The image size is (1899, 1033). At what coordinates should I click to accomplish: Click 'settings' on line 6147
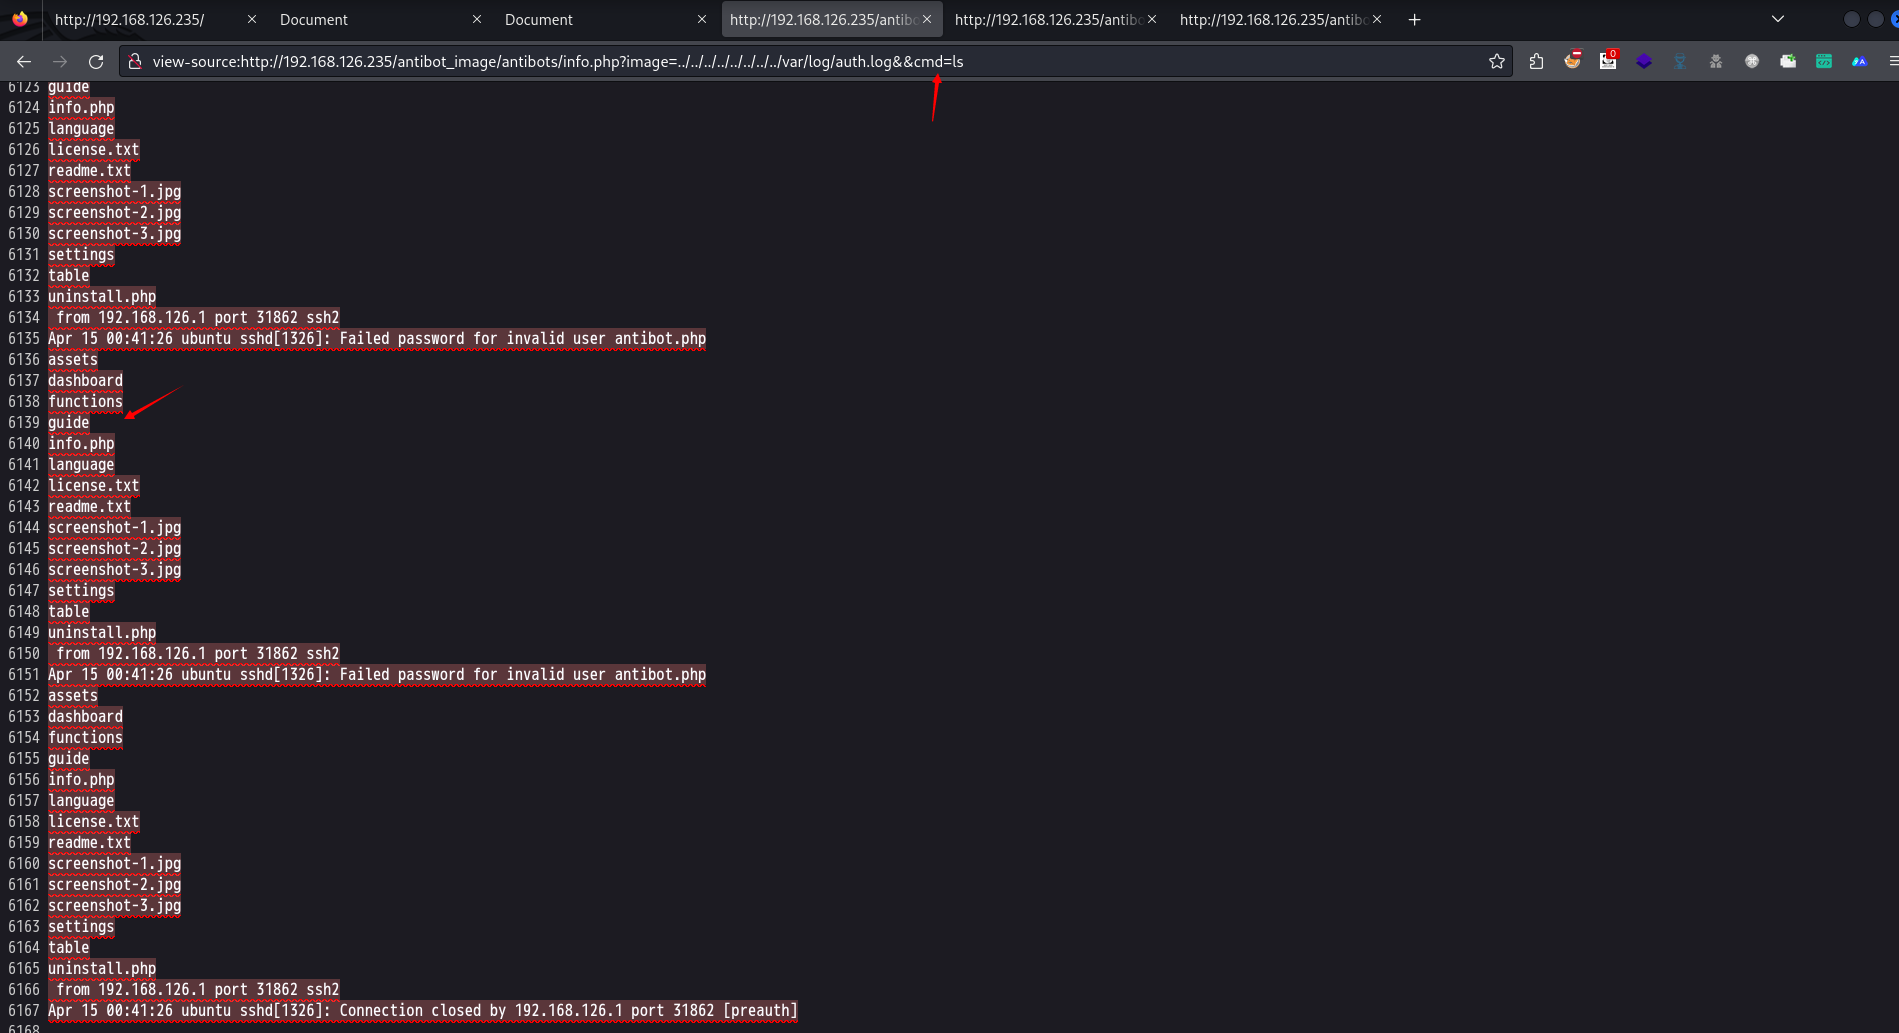click(81, 590)
